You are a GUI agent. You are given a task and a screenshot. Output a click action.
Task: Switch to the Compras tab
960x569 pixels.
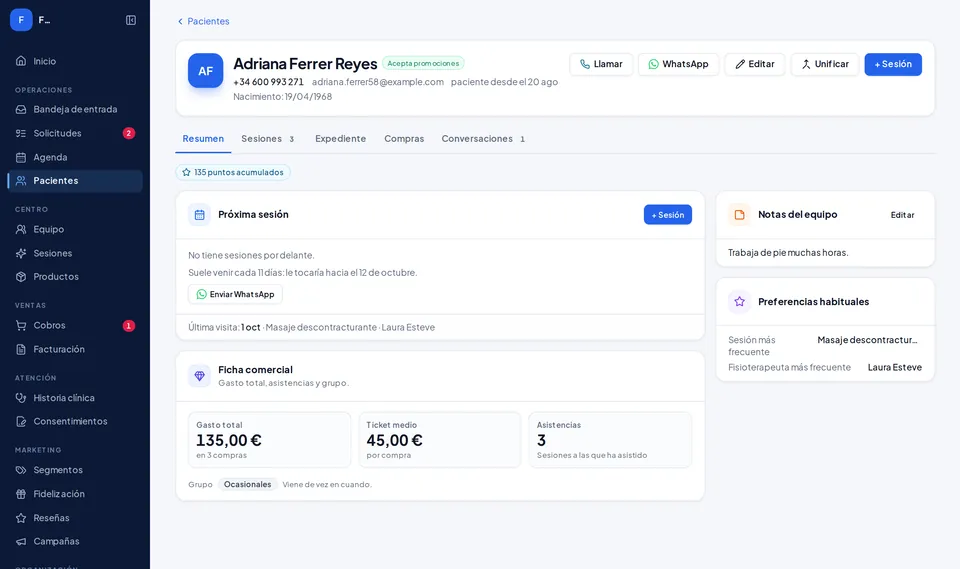coord(404,139)
